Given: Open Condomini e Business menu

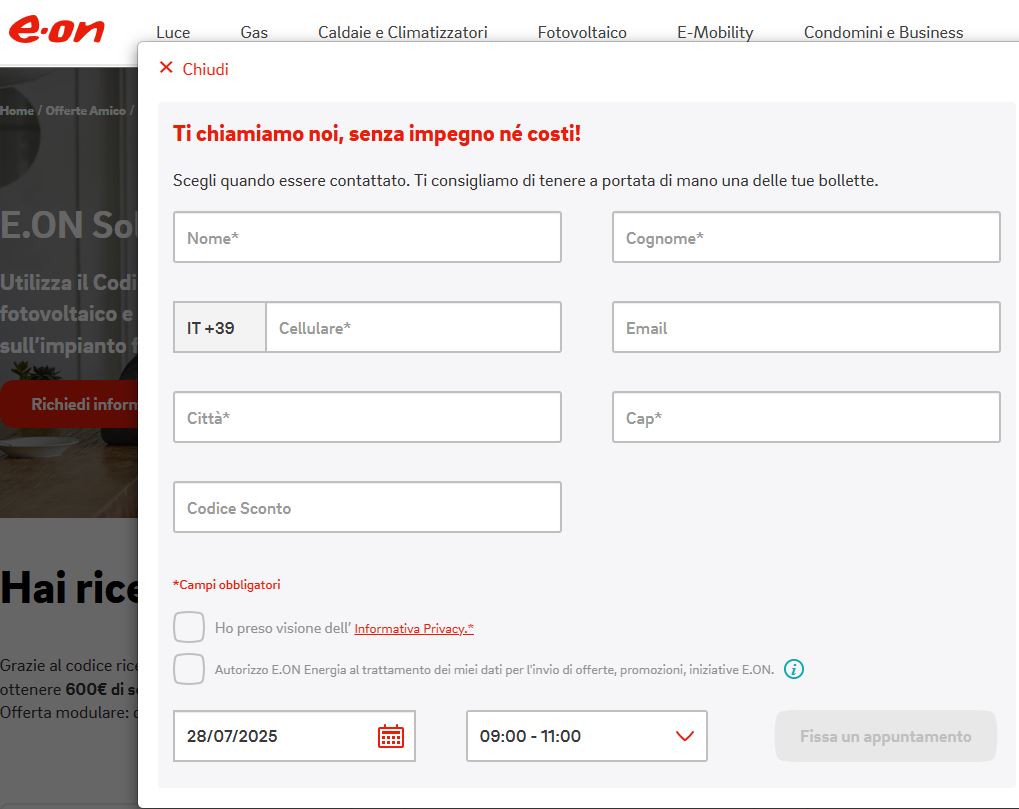Looking at the screenshot, I should 884,32.
